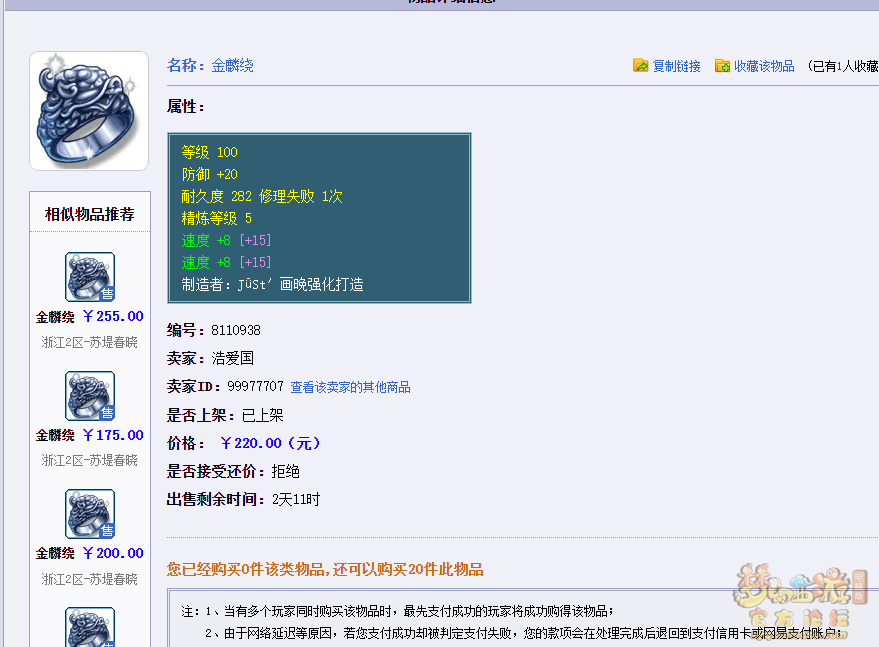Open the last partially visible ring thumbnail
Screen dimensions: 879x647
click(90, 627)
